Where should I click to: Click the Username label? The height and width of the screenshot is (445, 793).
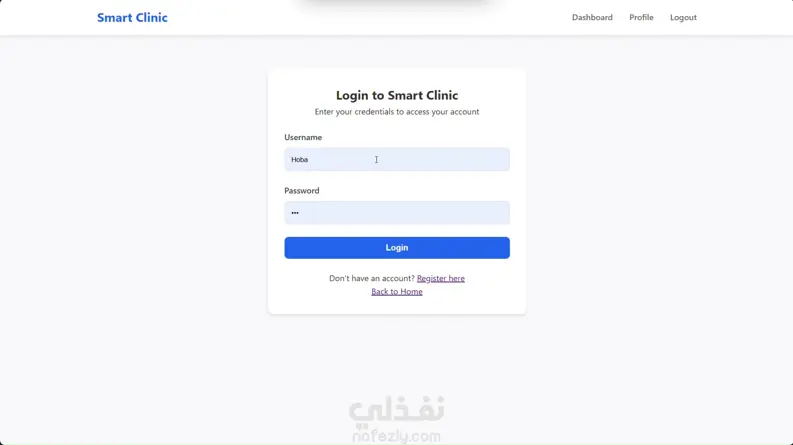click(x=303, y=138)
